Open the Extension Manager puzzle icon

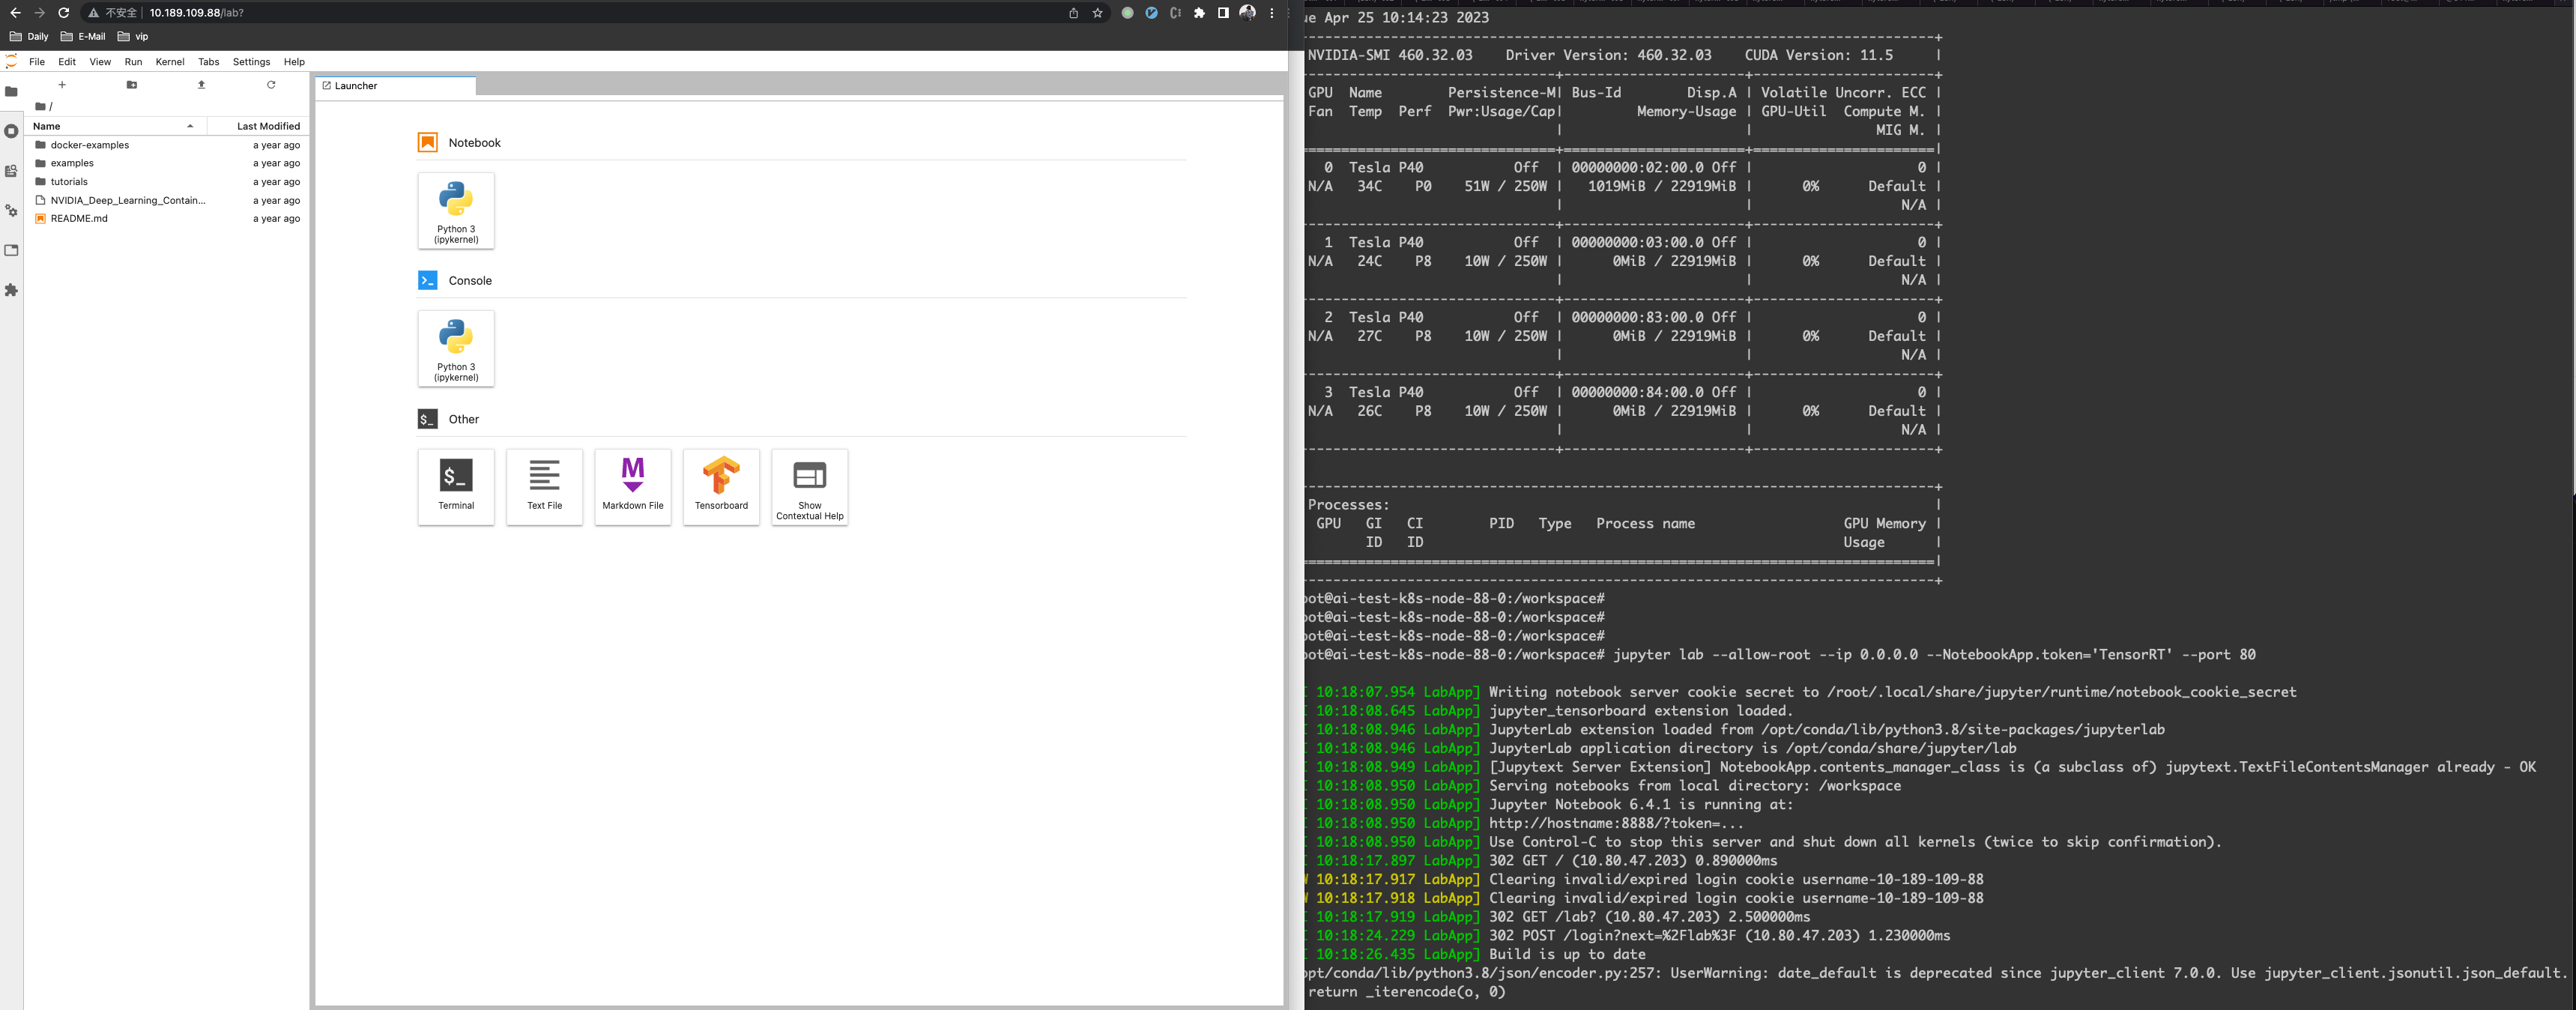[12, 290]
